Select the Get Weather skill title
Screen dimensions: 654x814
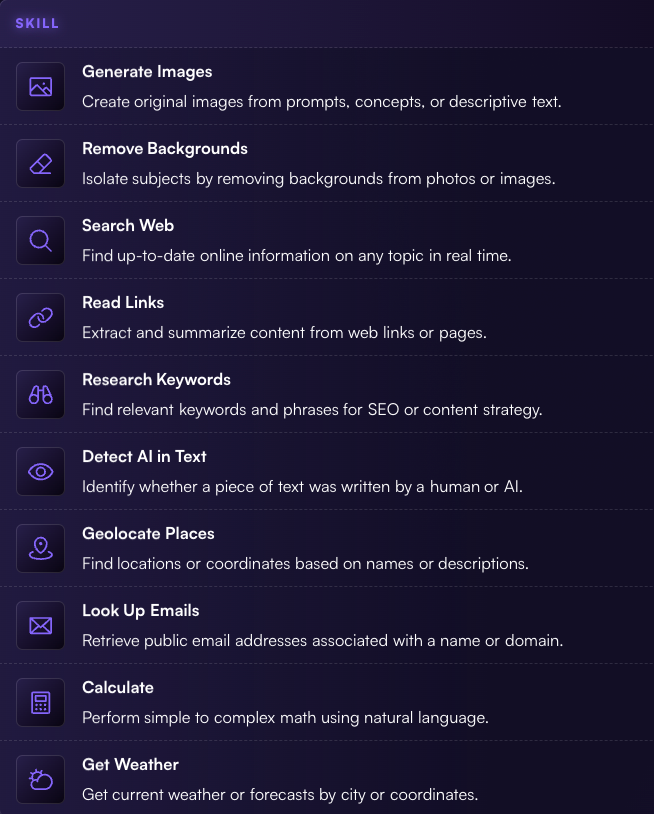pos(130,764)
